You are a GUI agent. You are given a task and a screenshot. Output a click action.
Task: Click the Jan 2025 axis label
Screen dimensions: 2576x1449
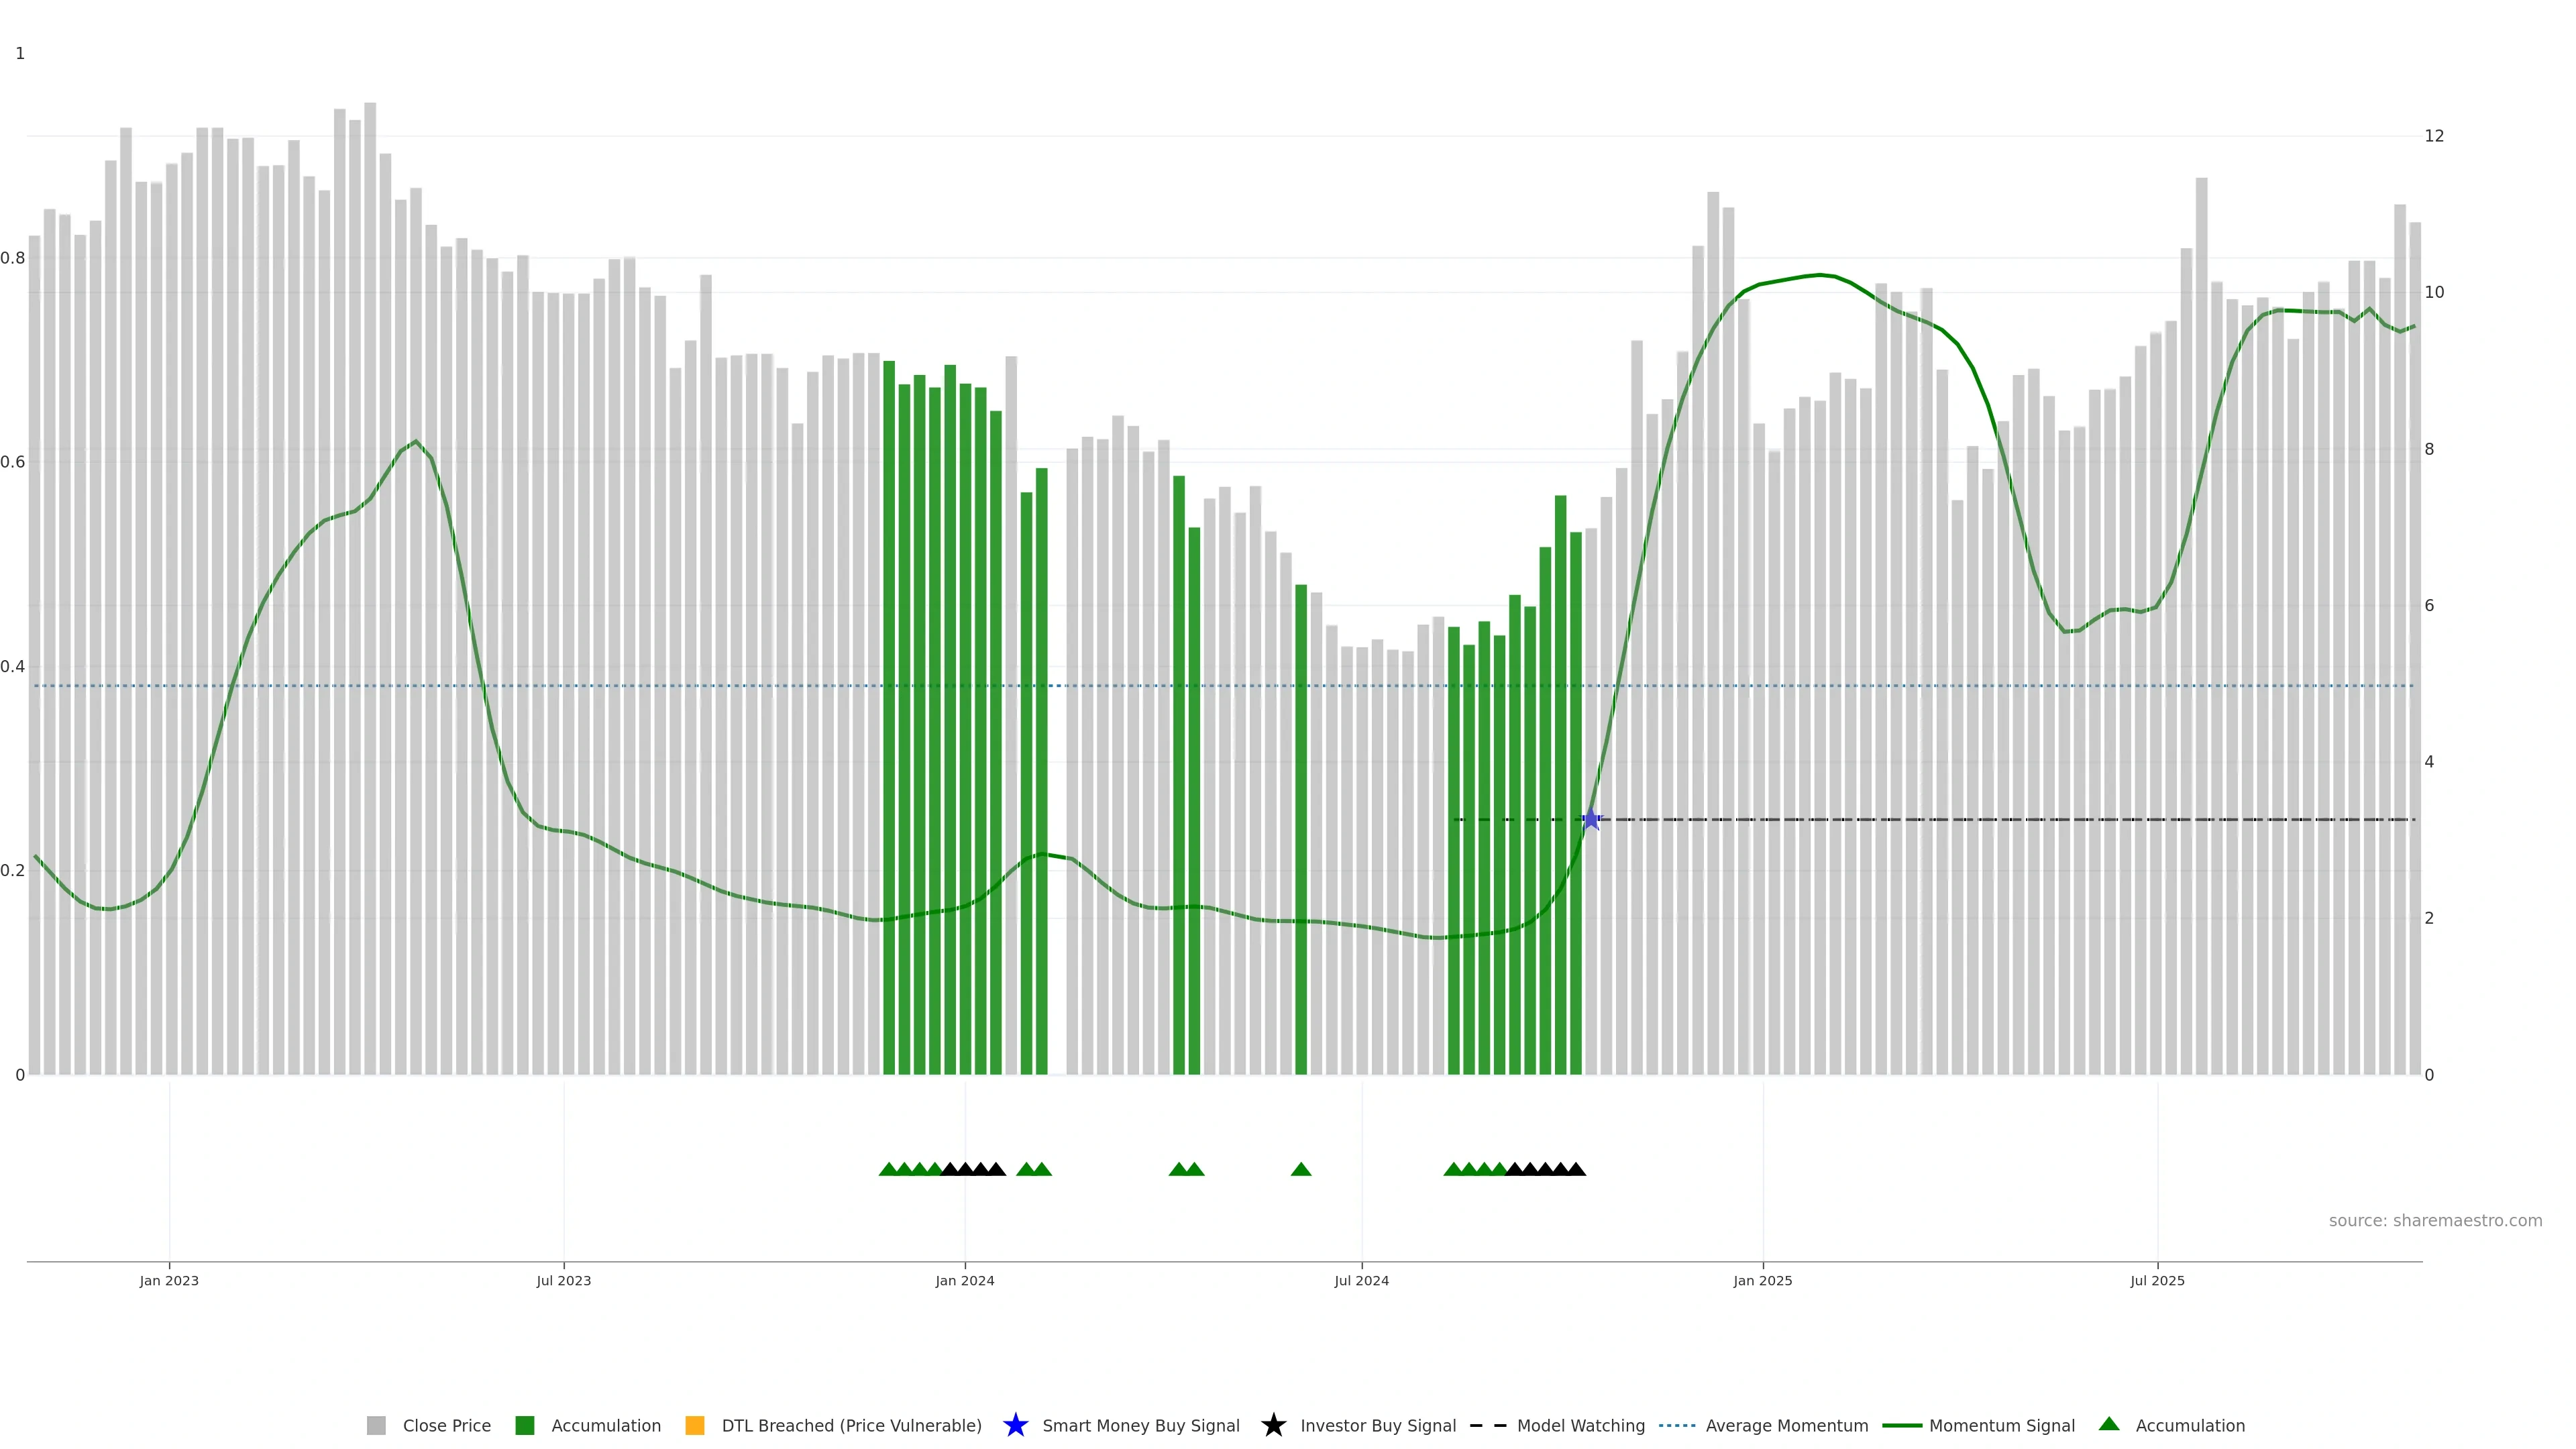pos(1763,1281)
